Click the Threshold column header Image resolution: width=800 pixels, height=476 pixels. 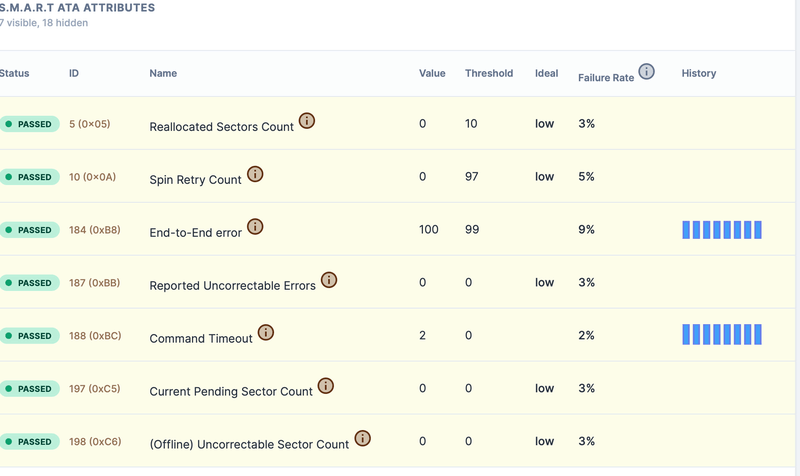click(x=489, y=73)
